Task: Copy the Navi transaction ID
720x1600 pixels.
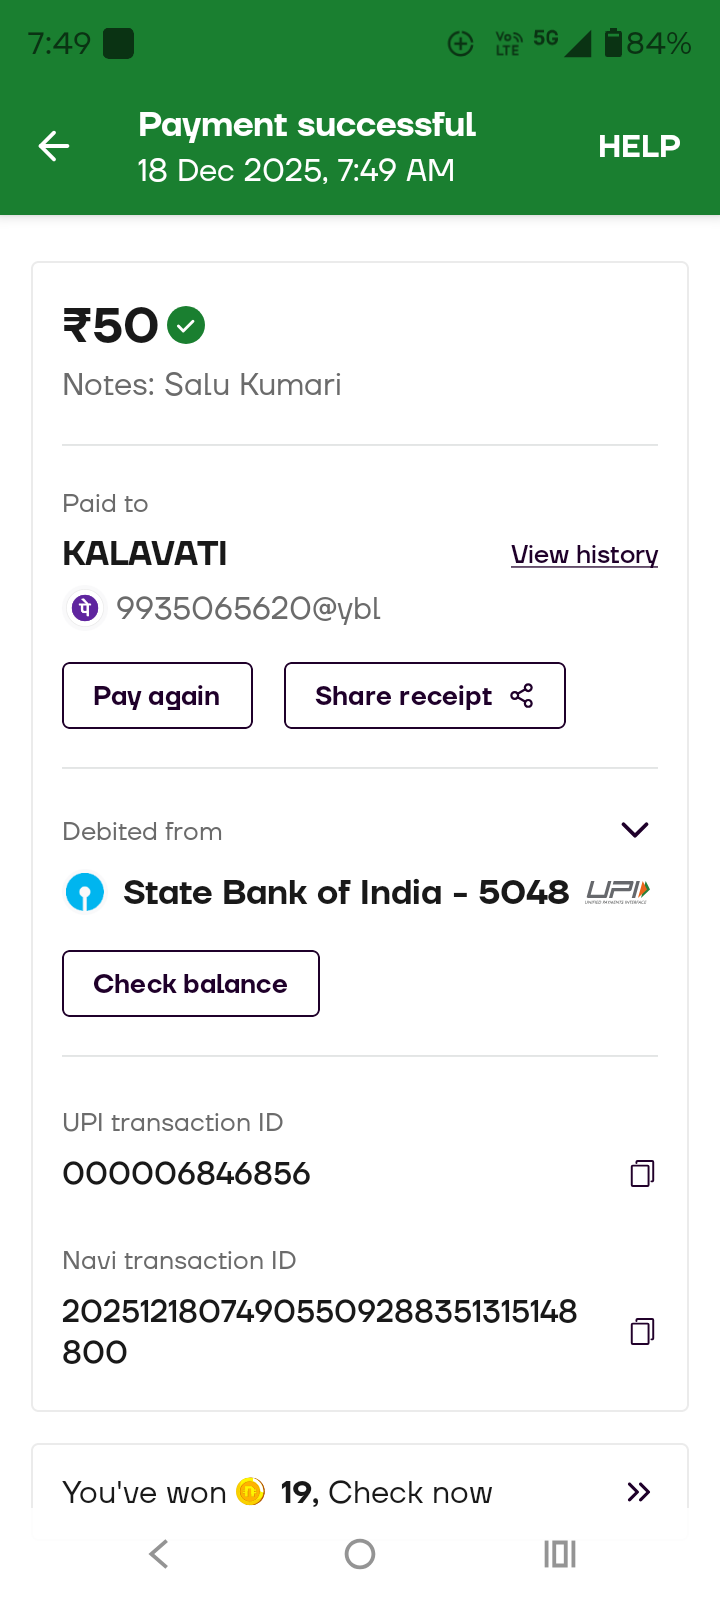Action: (642, 1331)
